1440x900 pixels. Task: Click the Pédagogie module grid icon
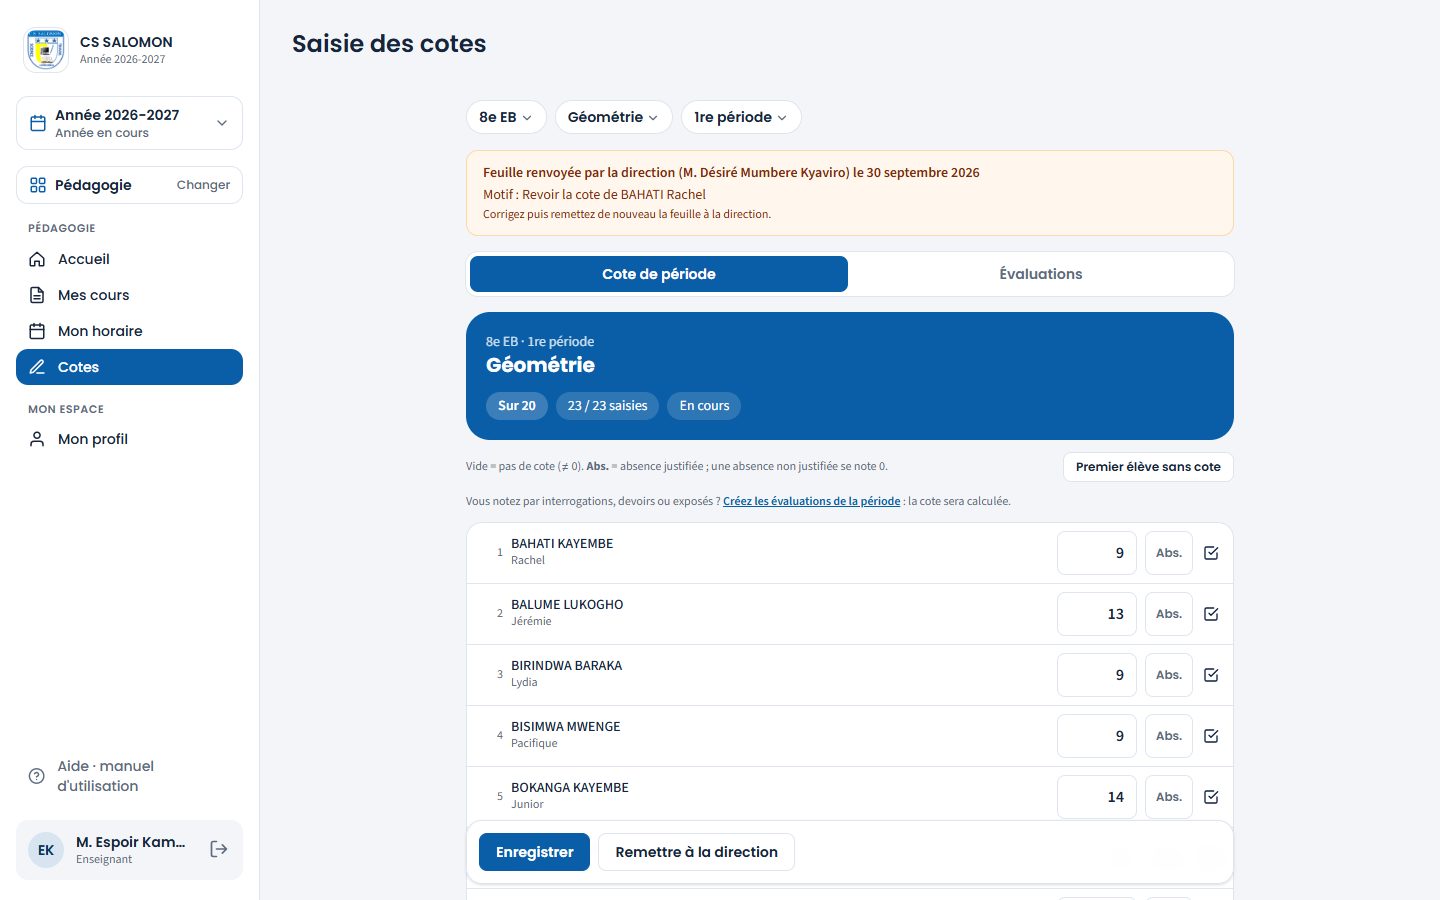(38, 185)
